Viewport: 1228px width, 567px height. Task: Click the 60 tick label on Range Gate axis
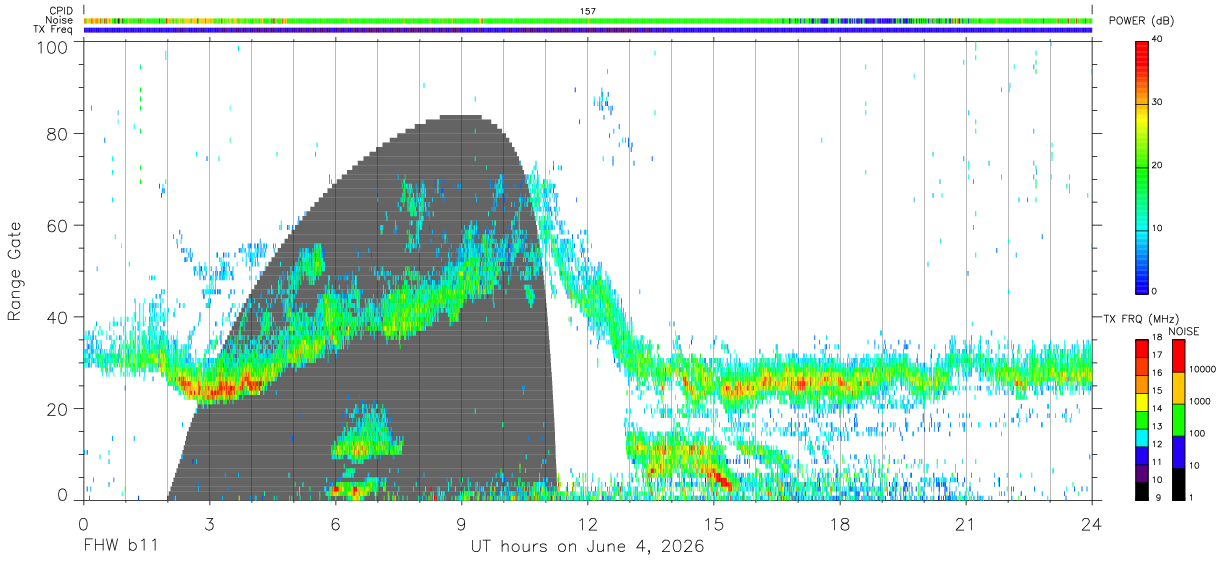click(58, 226)
